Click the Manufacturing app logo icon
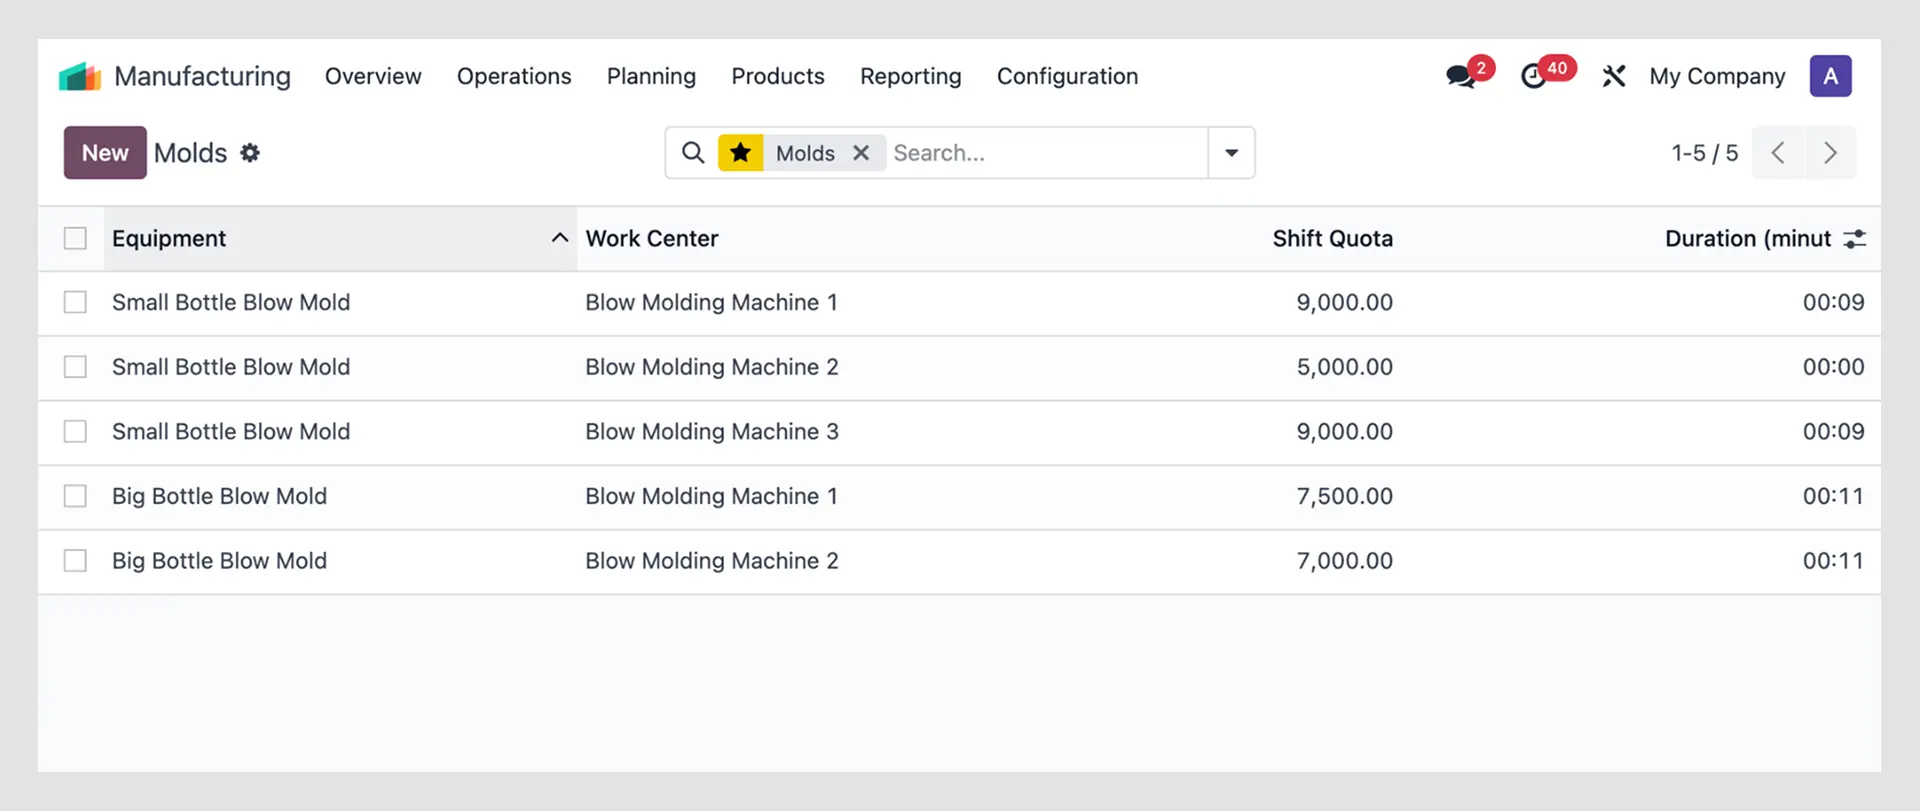Image resolution: width=1920 pixels, height=811 pixels. click(x=80, y=76)
